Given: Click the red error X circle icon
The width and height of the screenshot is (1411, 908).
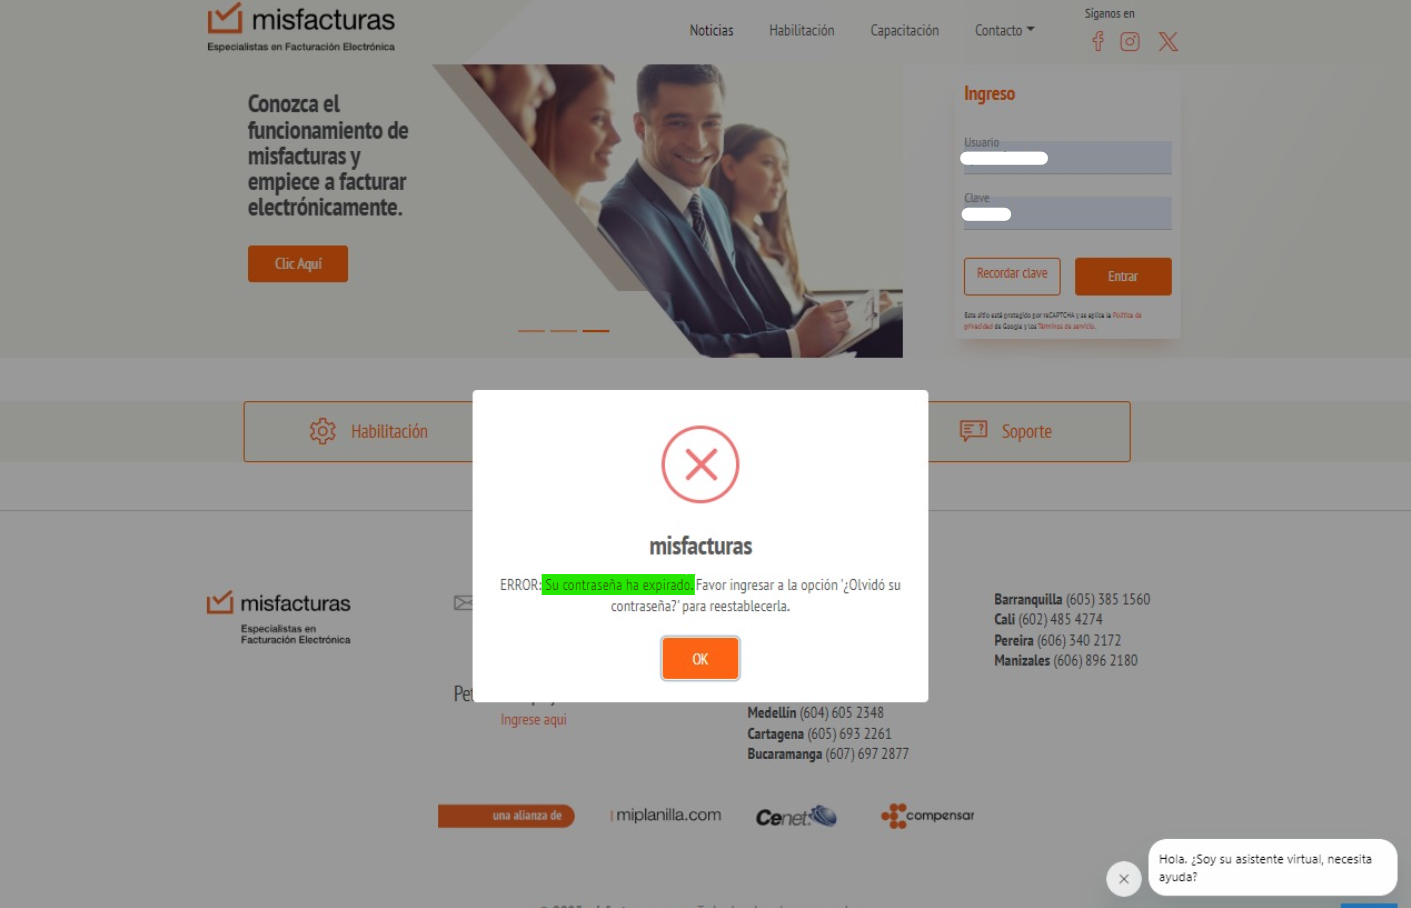Looking at the screenshot, I should coord(700,464).
